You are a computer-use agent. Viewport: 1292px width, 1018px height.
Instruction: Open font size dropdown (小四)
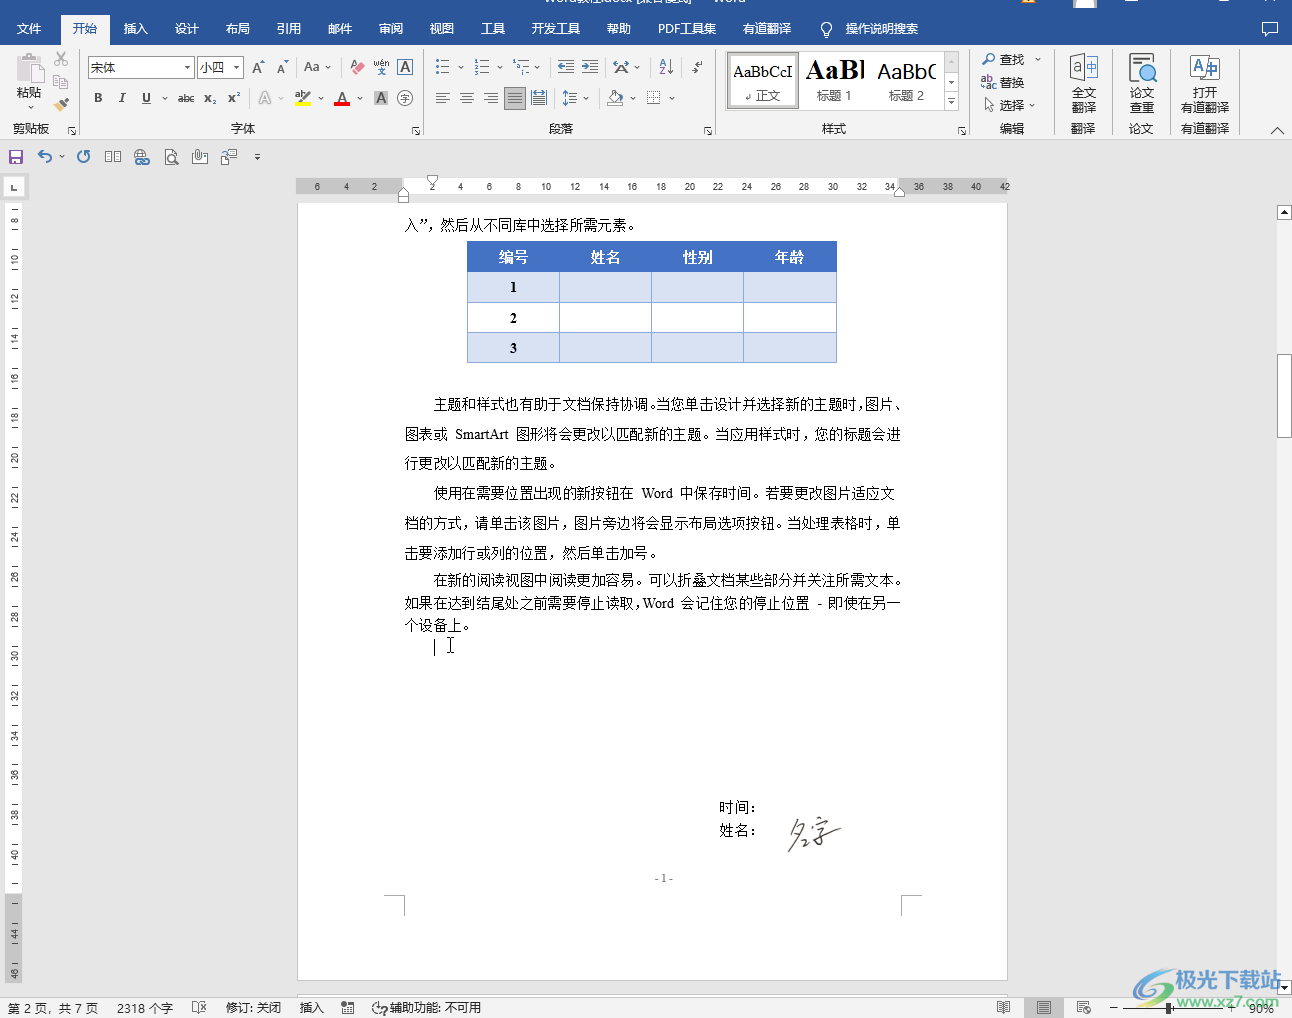click(x=237, y=68)
